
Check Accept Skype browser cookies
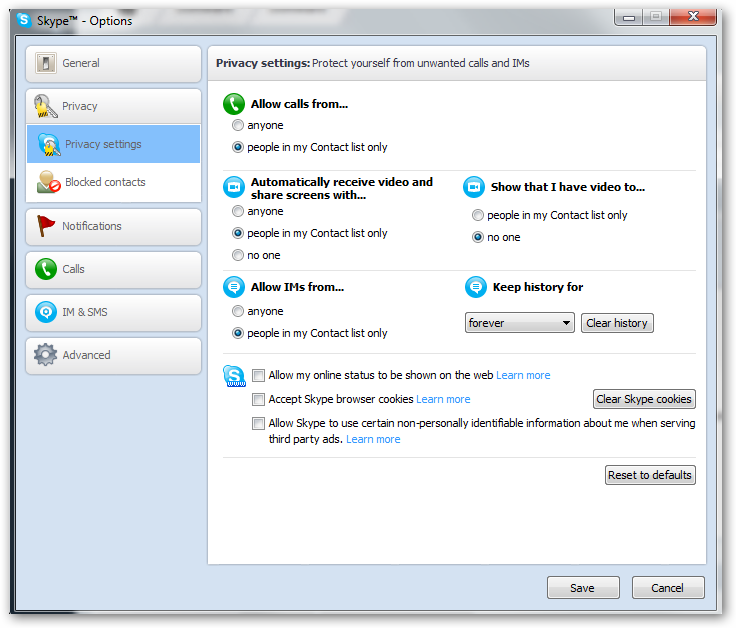258,399
